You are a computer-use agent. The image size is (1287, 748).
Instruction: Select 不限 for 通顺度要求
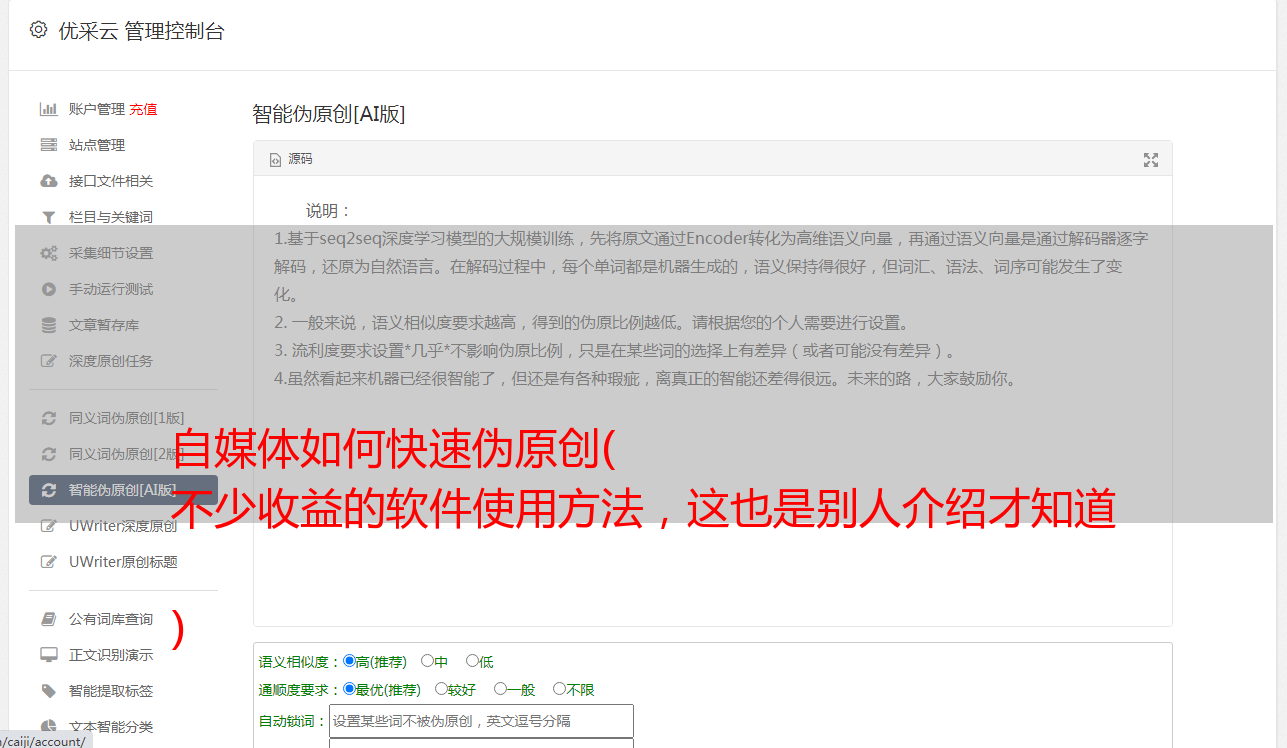559,689
